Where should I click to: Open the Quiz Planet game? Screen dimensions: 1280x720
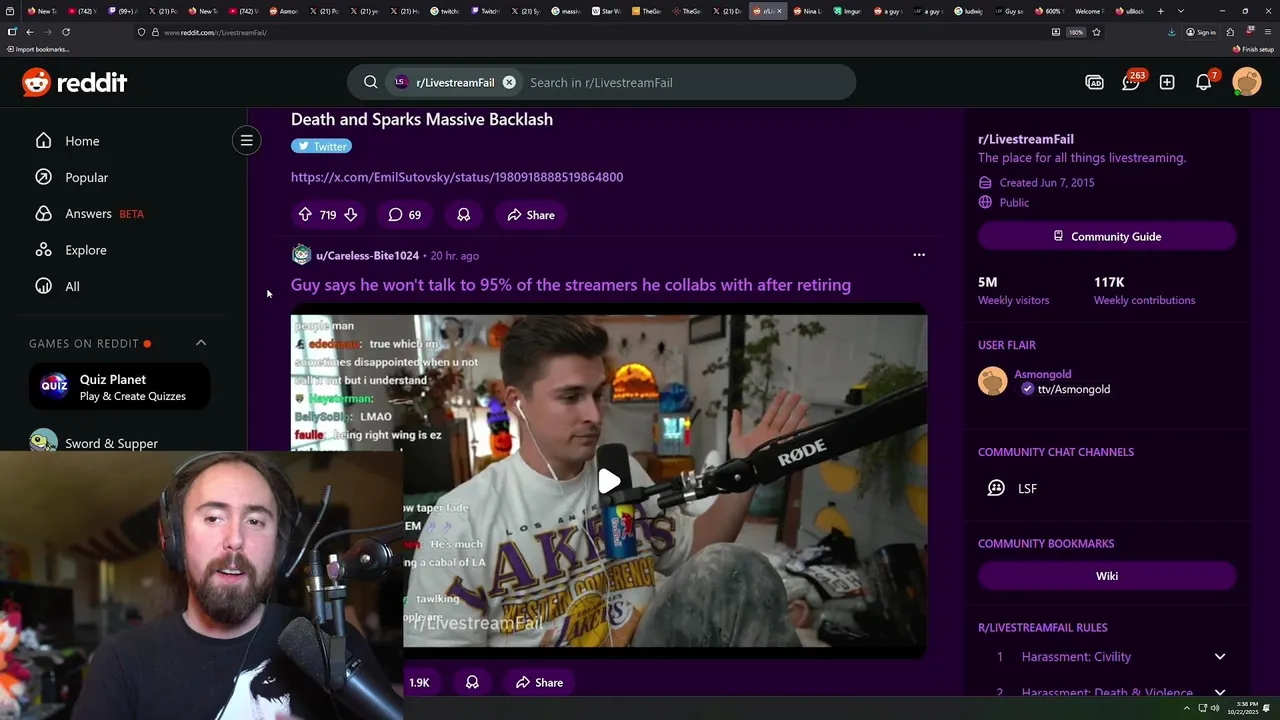click(x=120, y=387)
